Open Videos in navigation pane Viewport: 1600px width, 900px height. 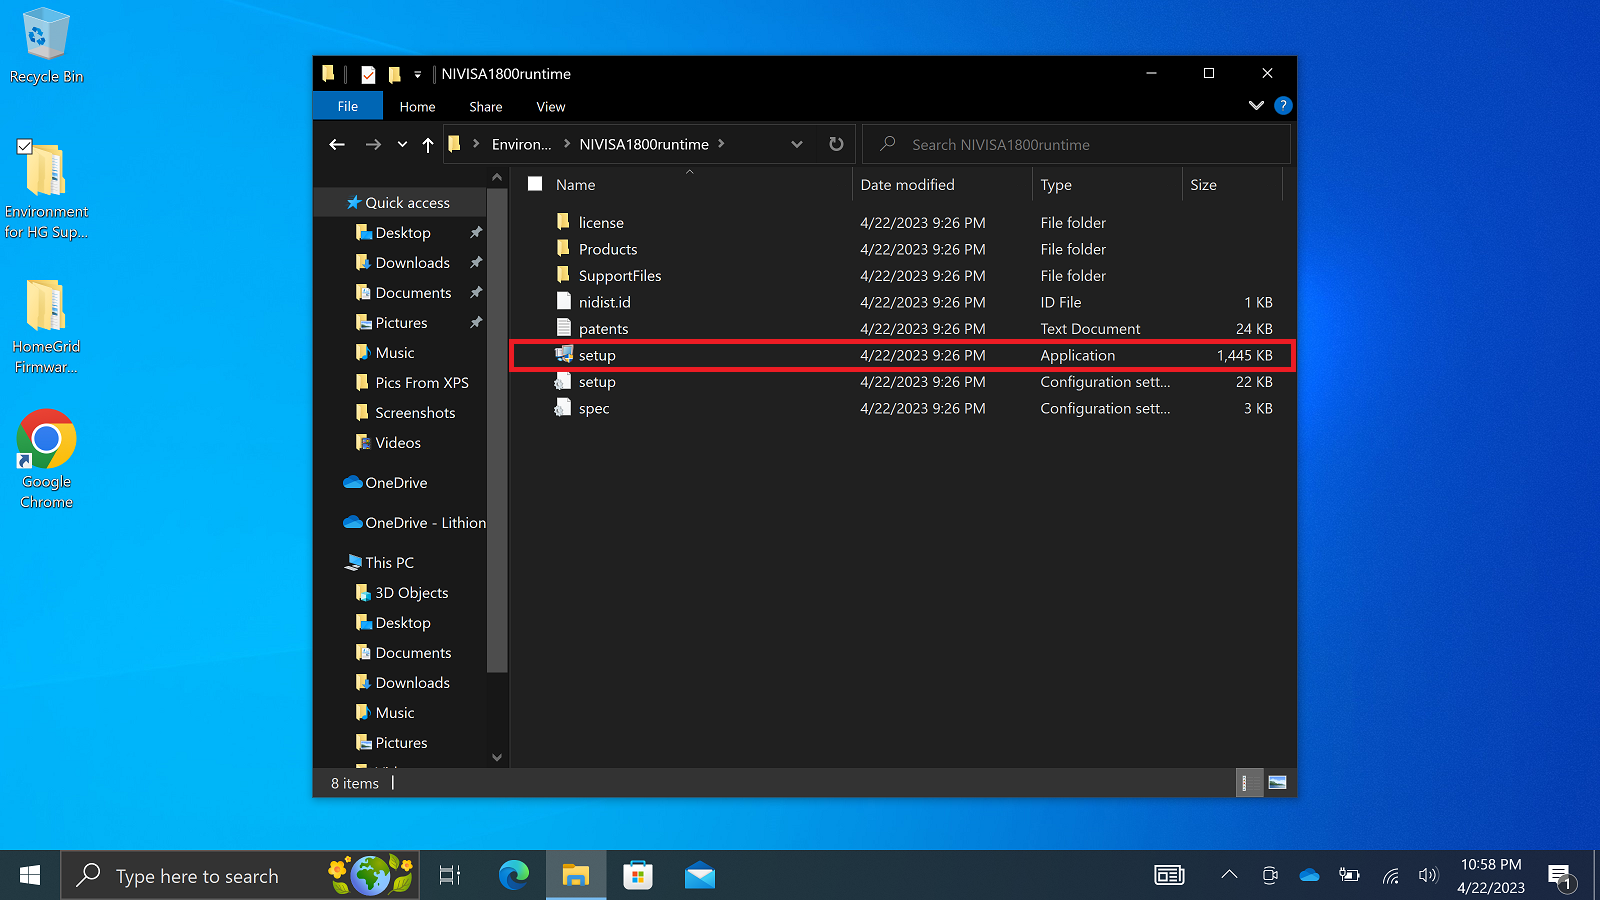(x=398, y=443)
